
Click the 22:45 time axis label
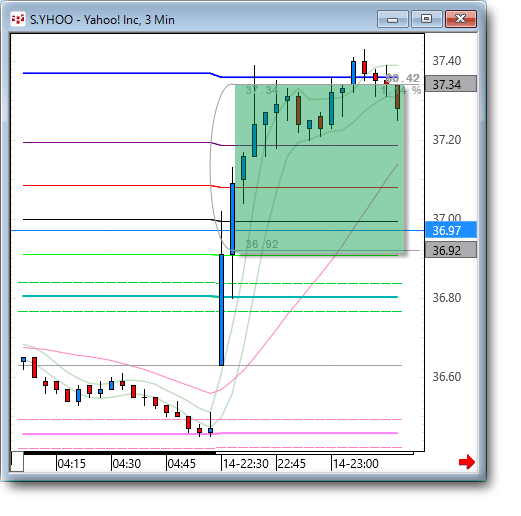tap(291, 464)
